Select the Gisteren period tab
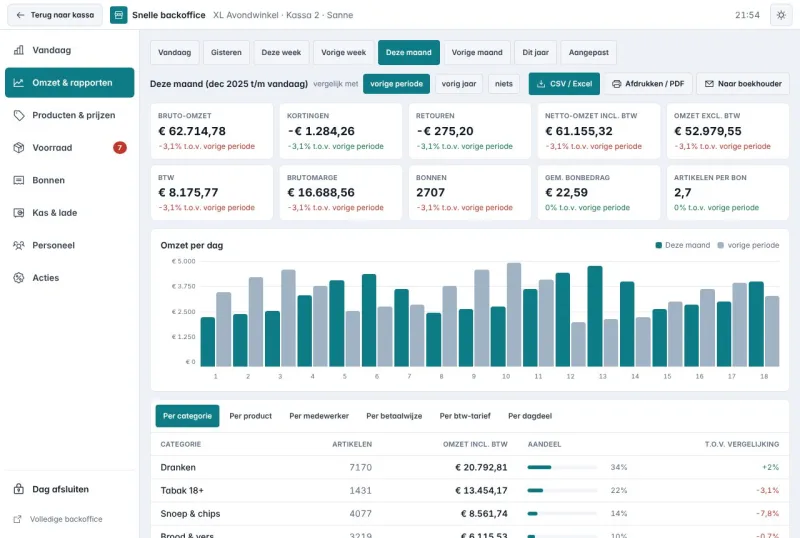This screenshot has width=800, height=538. [226, 53]
